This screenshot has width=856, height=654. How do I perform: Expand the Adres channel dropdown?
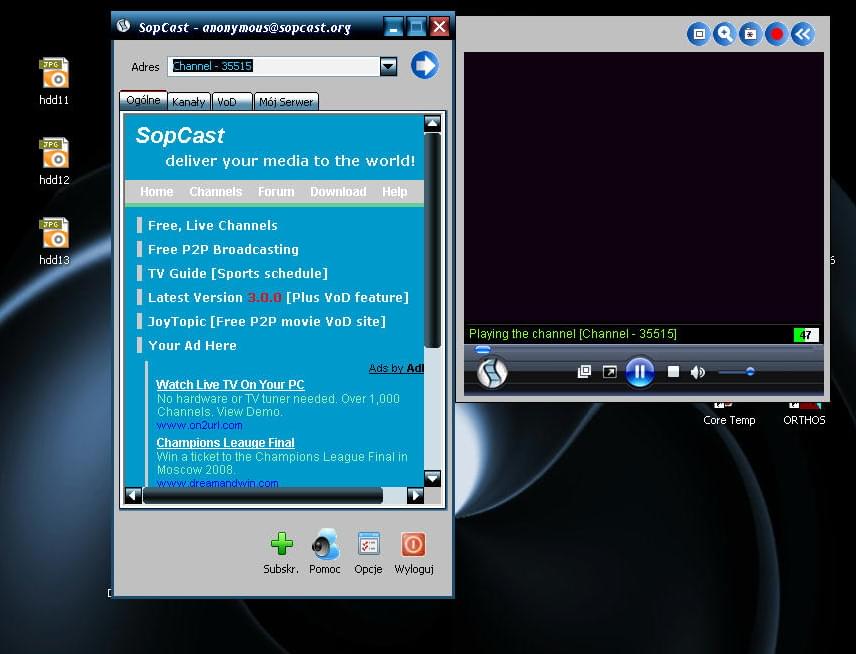[x=389, y=67]
